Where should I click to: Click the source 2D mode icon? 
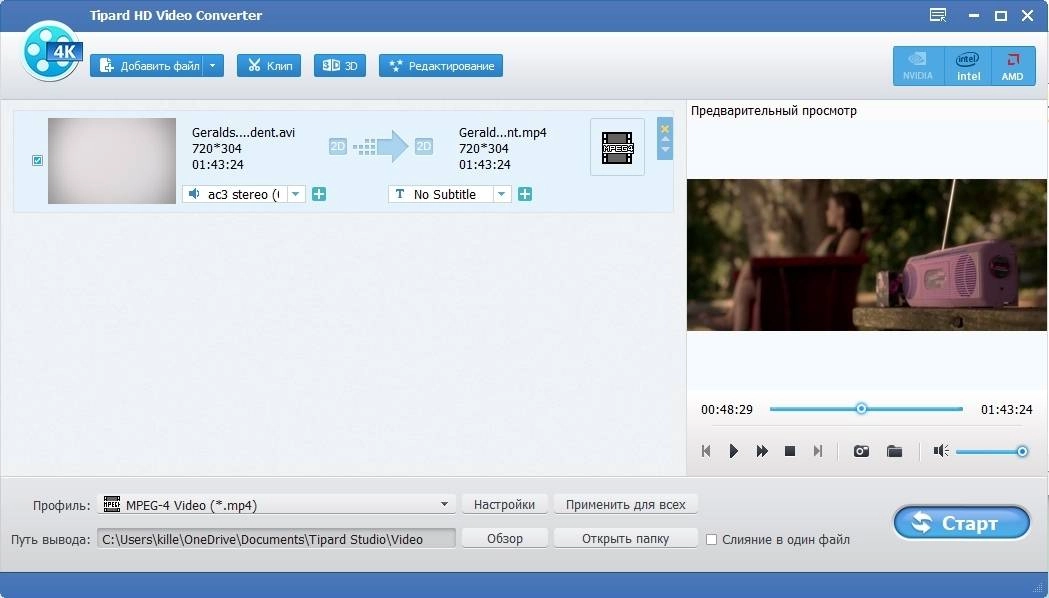pyautogui.click(x=338, y=146)
